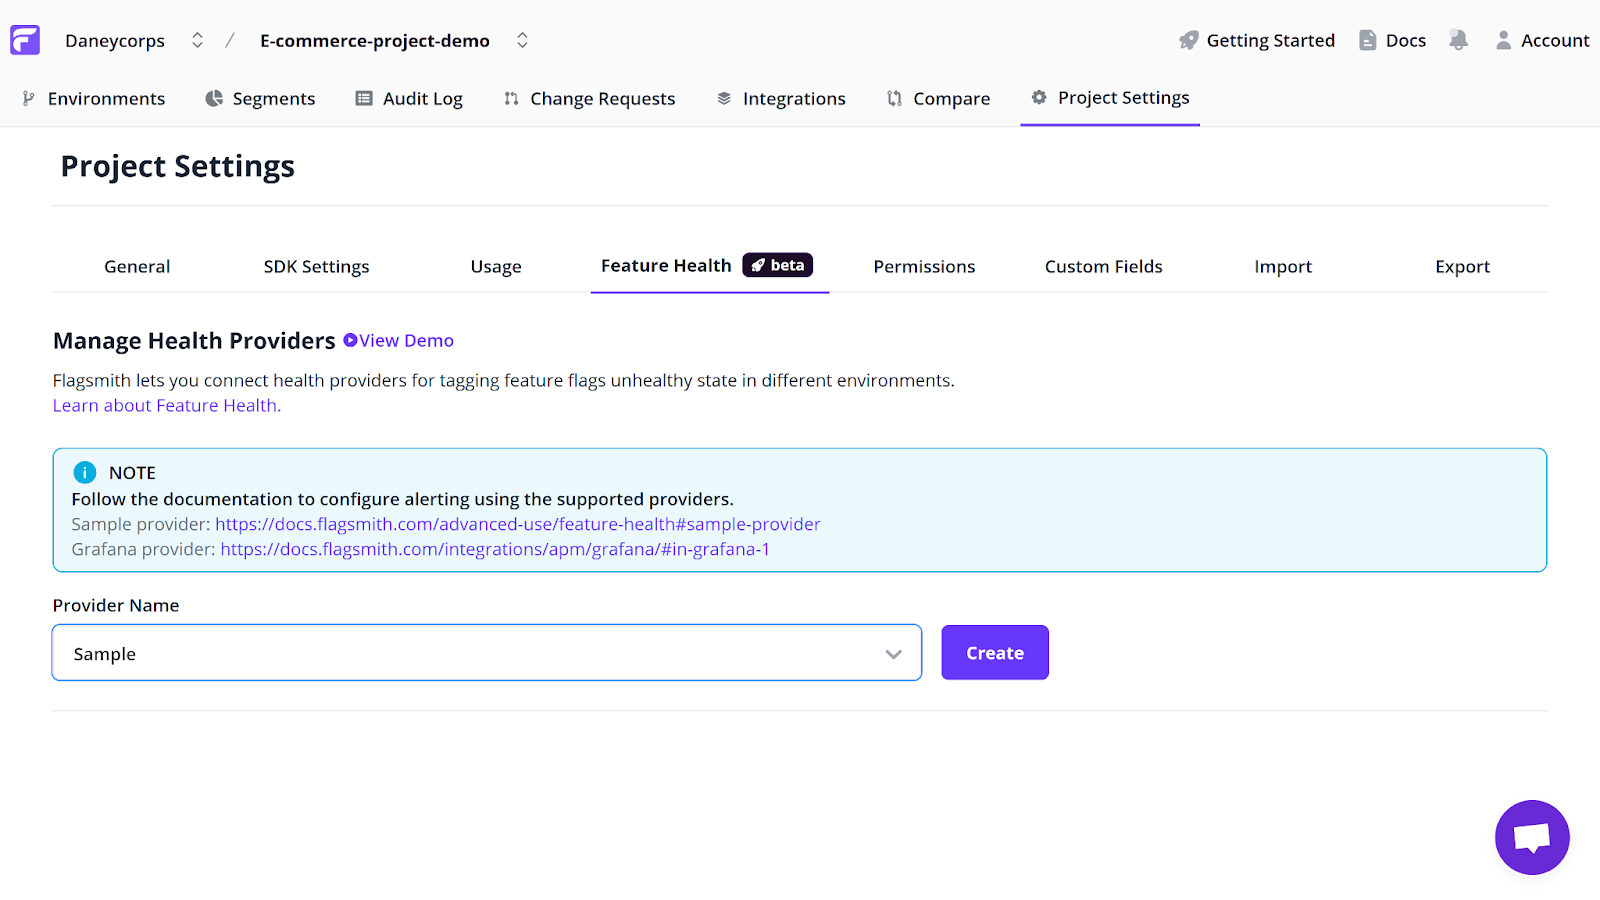Switch to the Usage tab
1600x900 pixels.
point(496,266)
